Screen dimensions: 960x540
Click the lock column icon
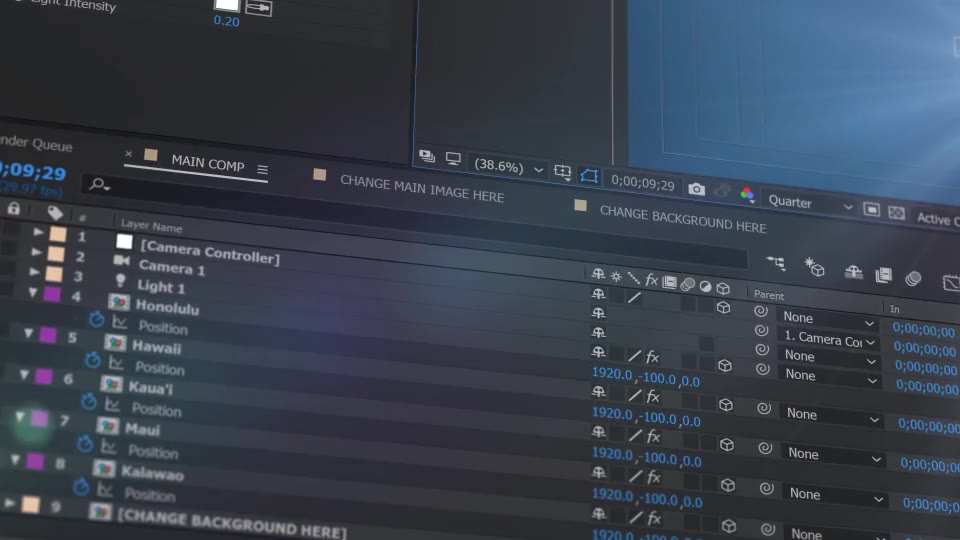[13, 208]
